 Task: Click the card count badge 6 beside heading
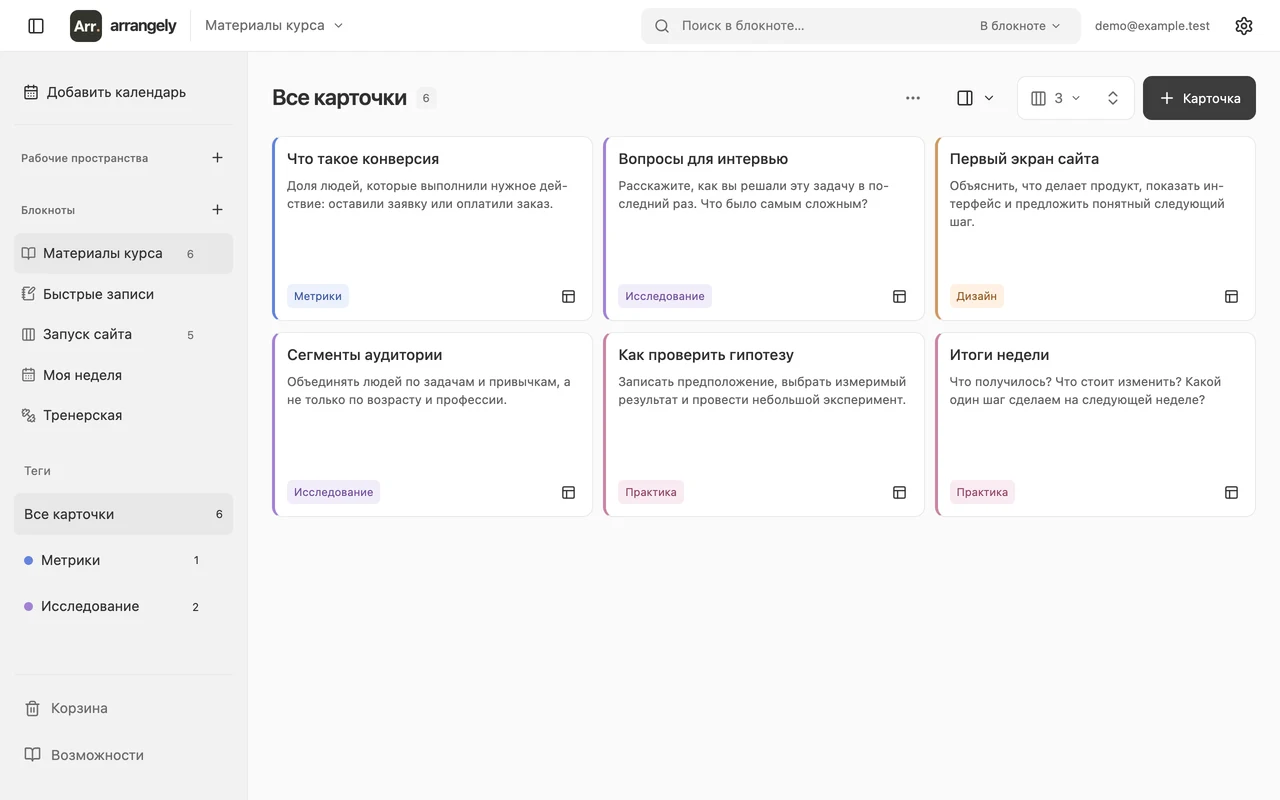pos(426,98)
